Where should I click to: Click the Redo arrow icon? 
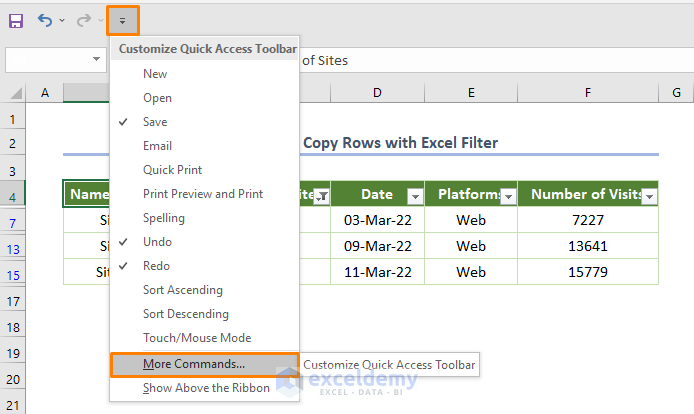[84, 20]
